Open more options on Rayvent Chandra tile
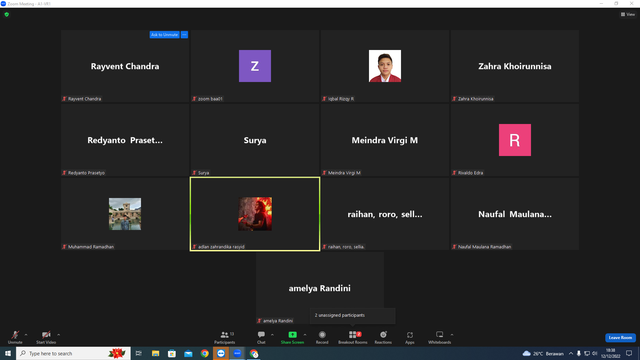 [x=184, y=35]
